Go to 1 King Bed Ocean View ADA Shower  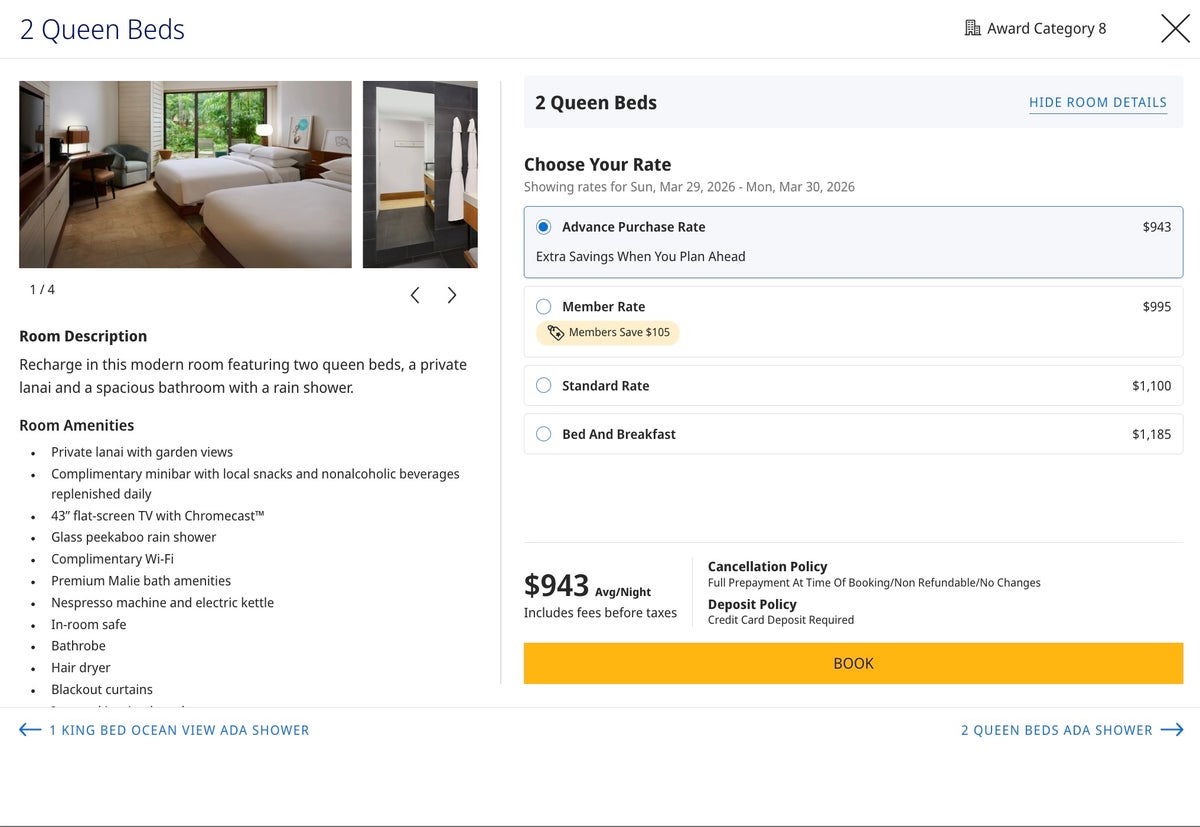[x=179, y=730]
